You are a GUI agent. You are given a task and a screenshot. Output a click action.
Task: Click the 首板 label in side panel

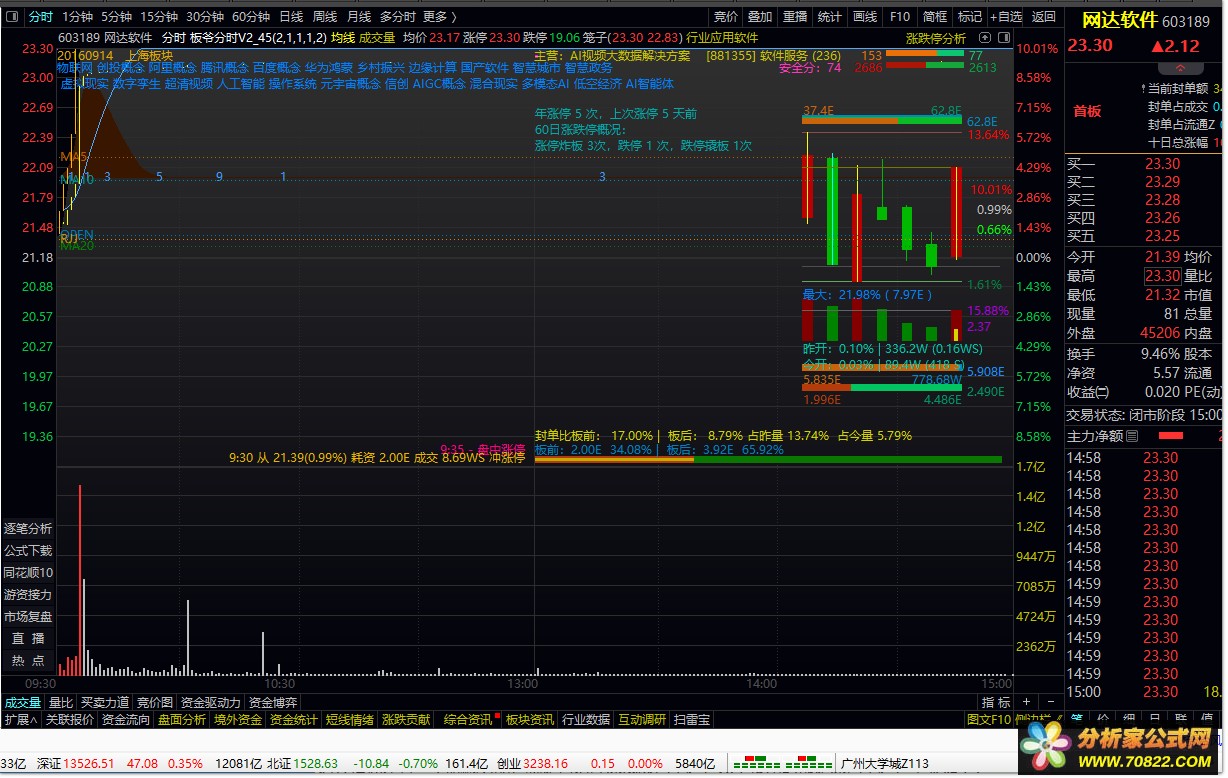[1087, 111]
